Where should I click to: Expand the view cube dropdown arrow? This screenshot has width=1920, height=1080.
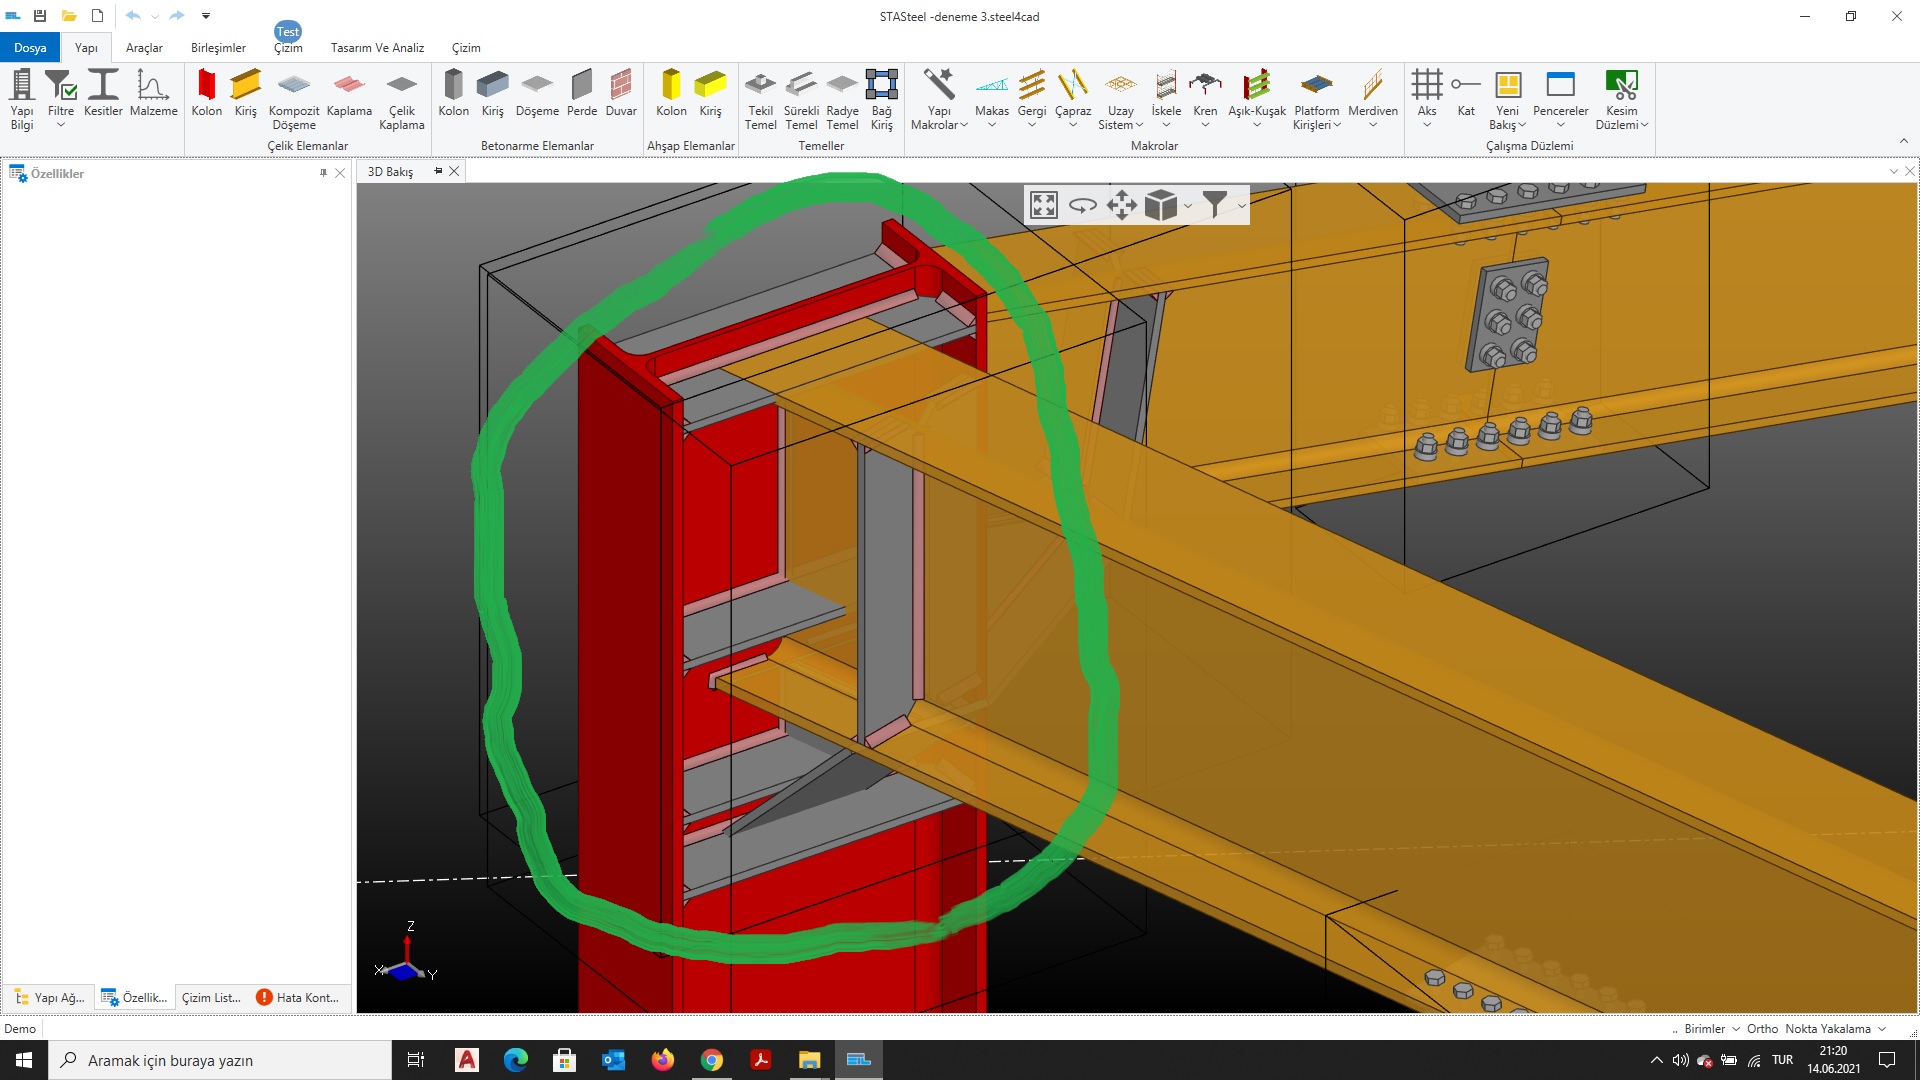(1188, 206)
